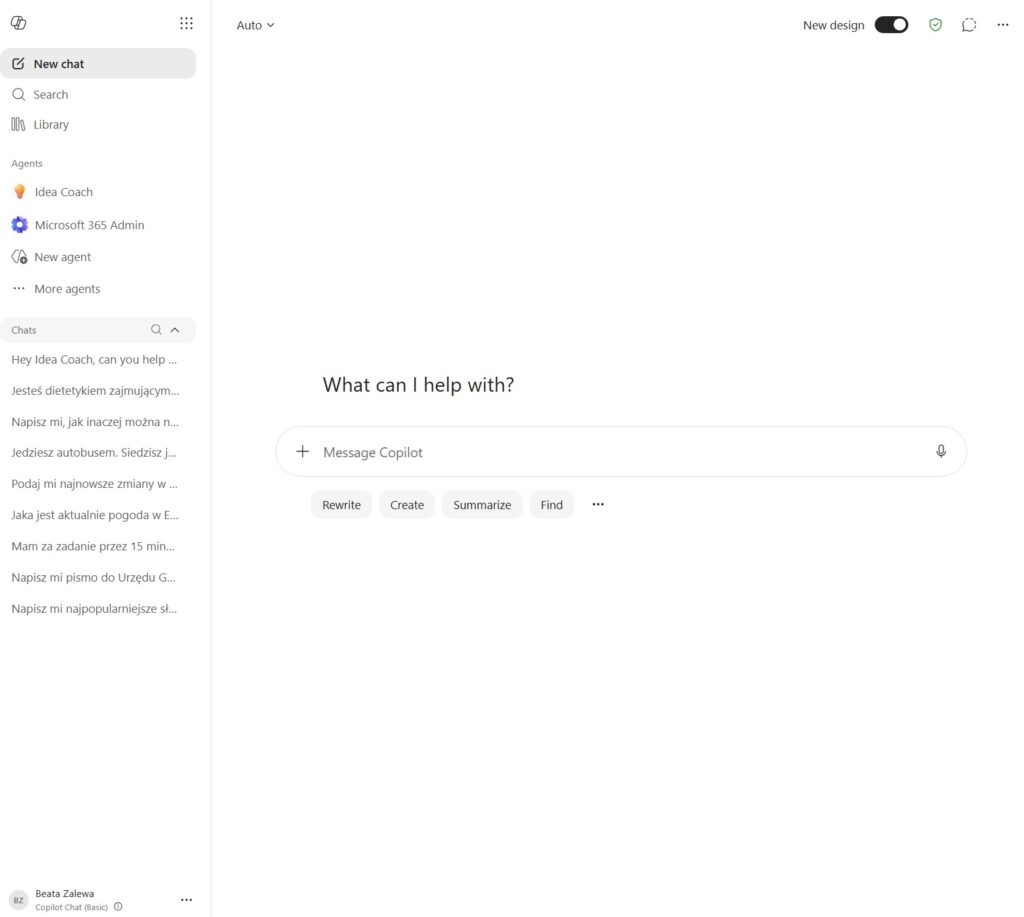Click the More agents ellipsis icon
Viewport: 1024px width, 917px height.
(x=19, y=288)
